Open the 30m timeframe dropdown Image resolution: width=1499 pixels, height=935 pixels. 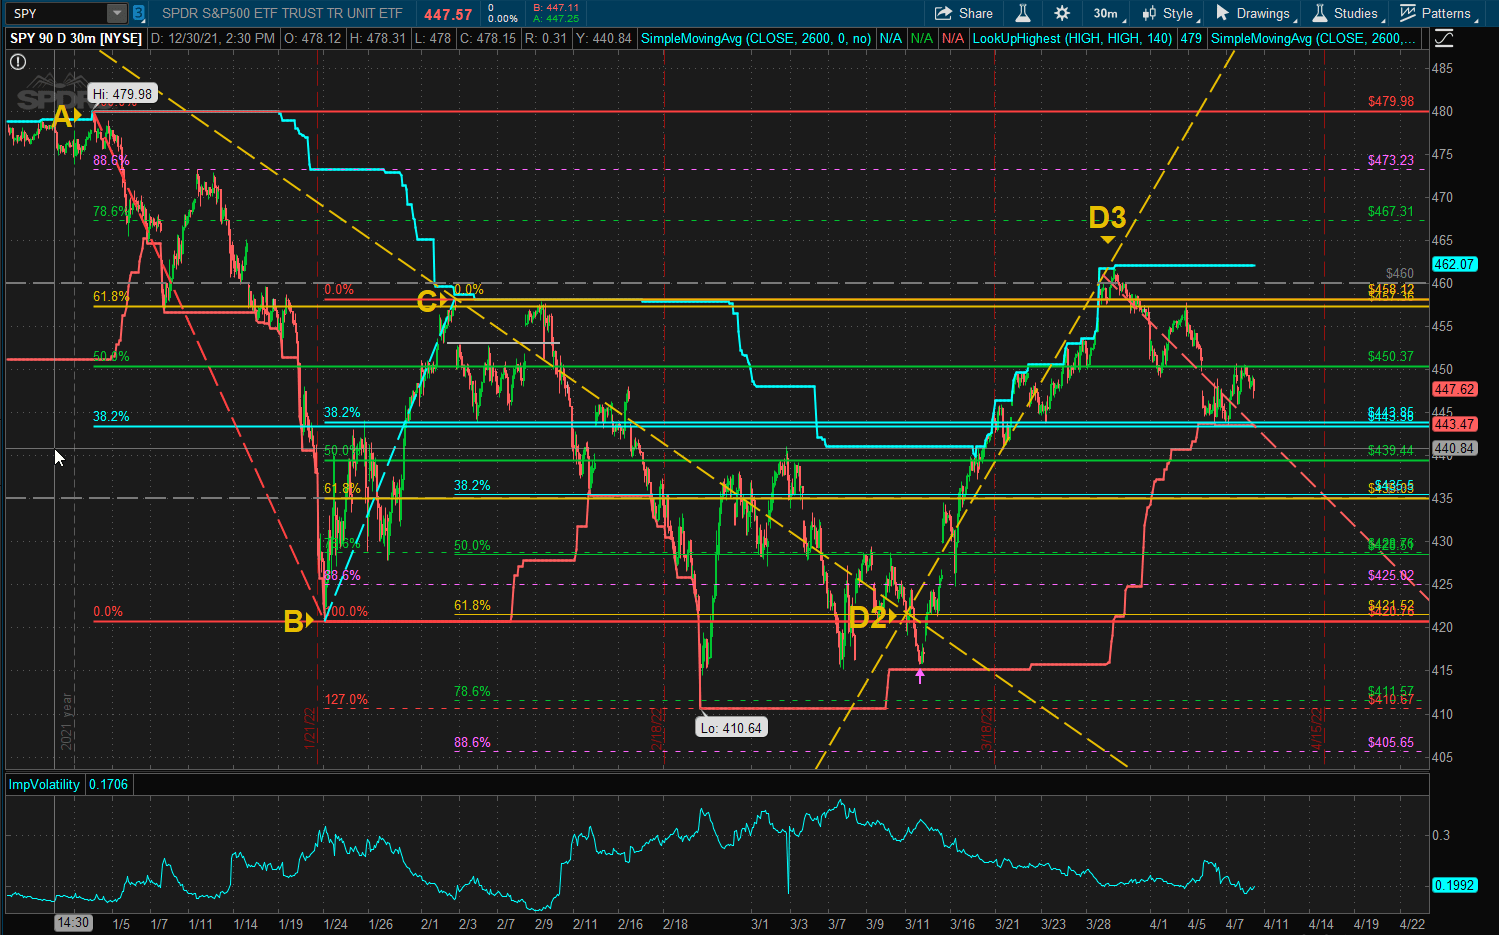1108,13
